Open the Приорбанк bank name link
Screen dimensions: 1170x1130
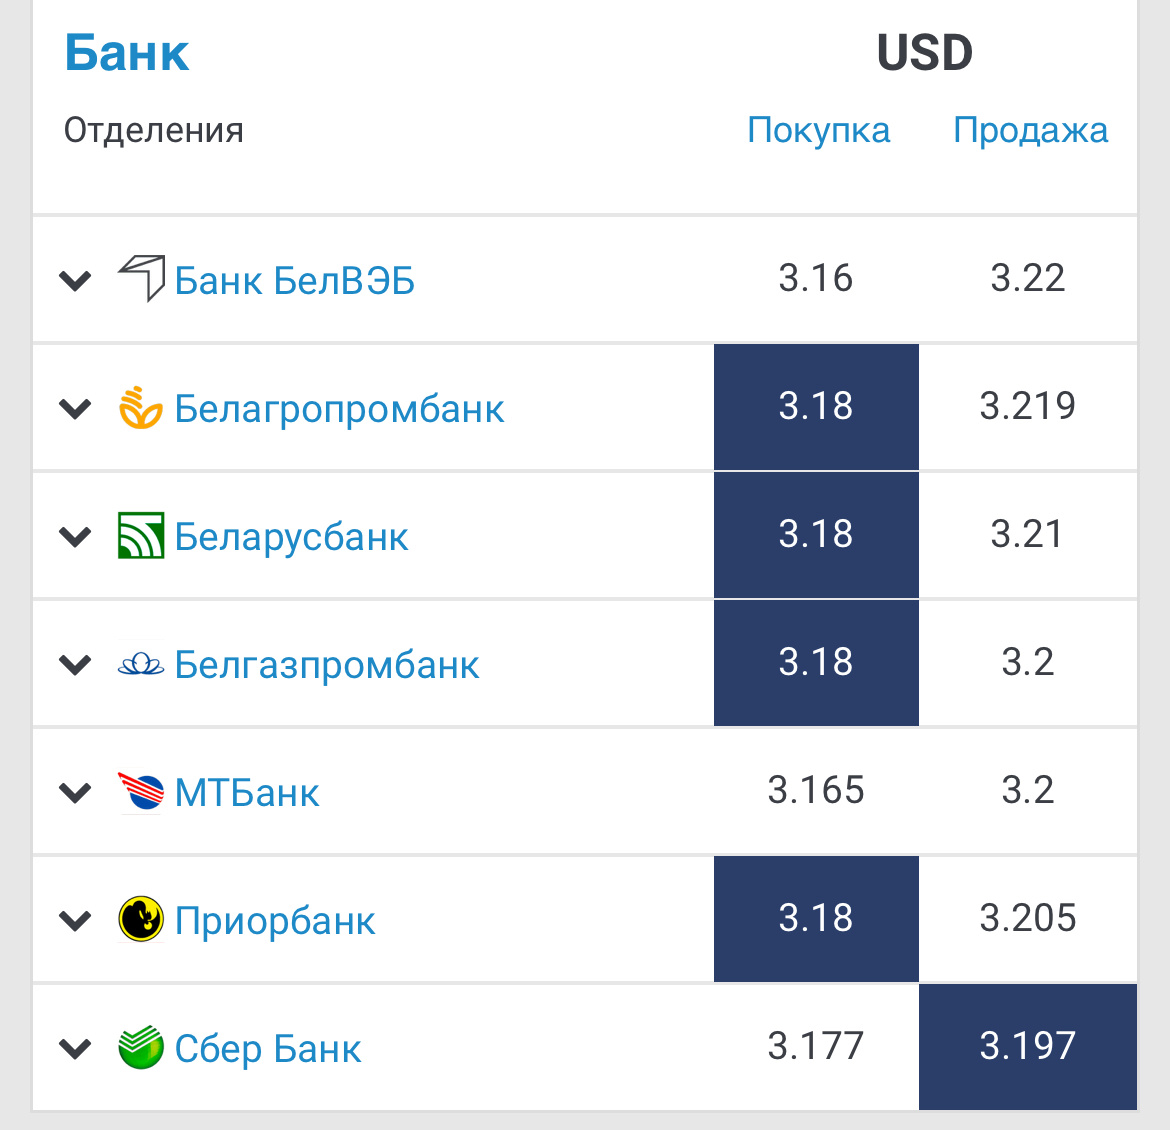pyautogui.click(x=275, y=920)
